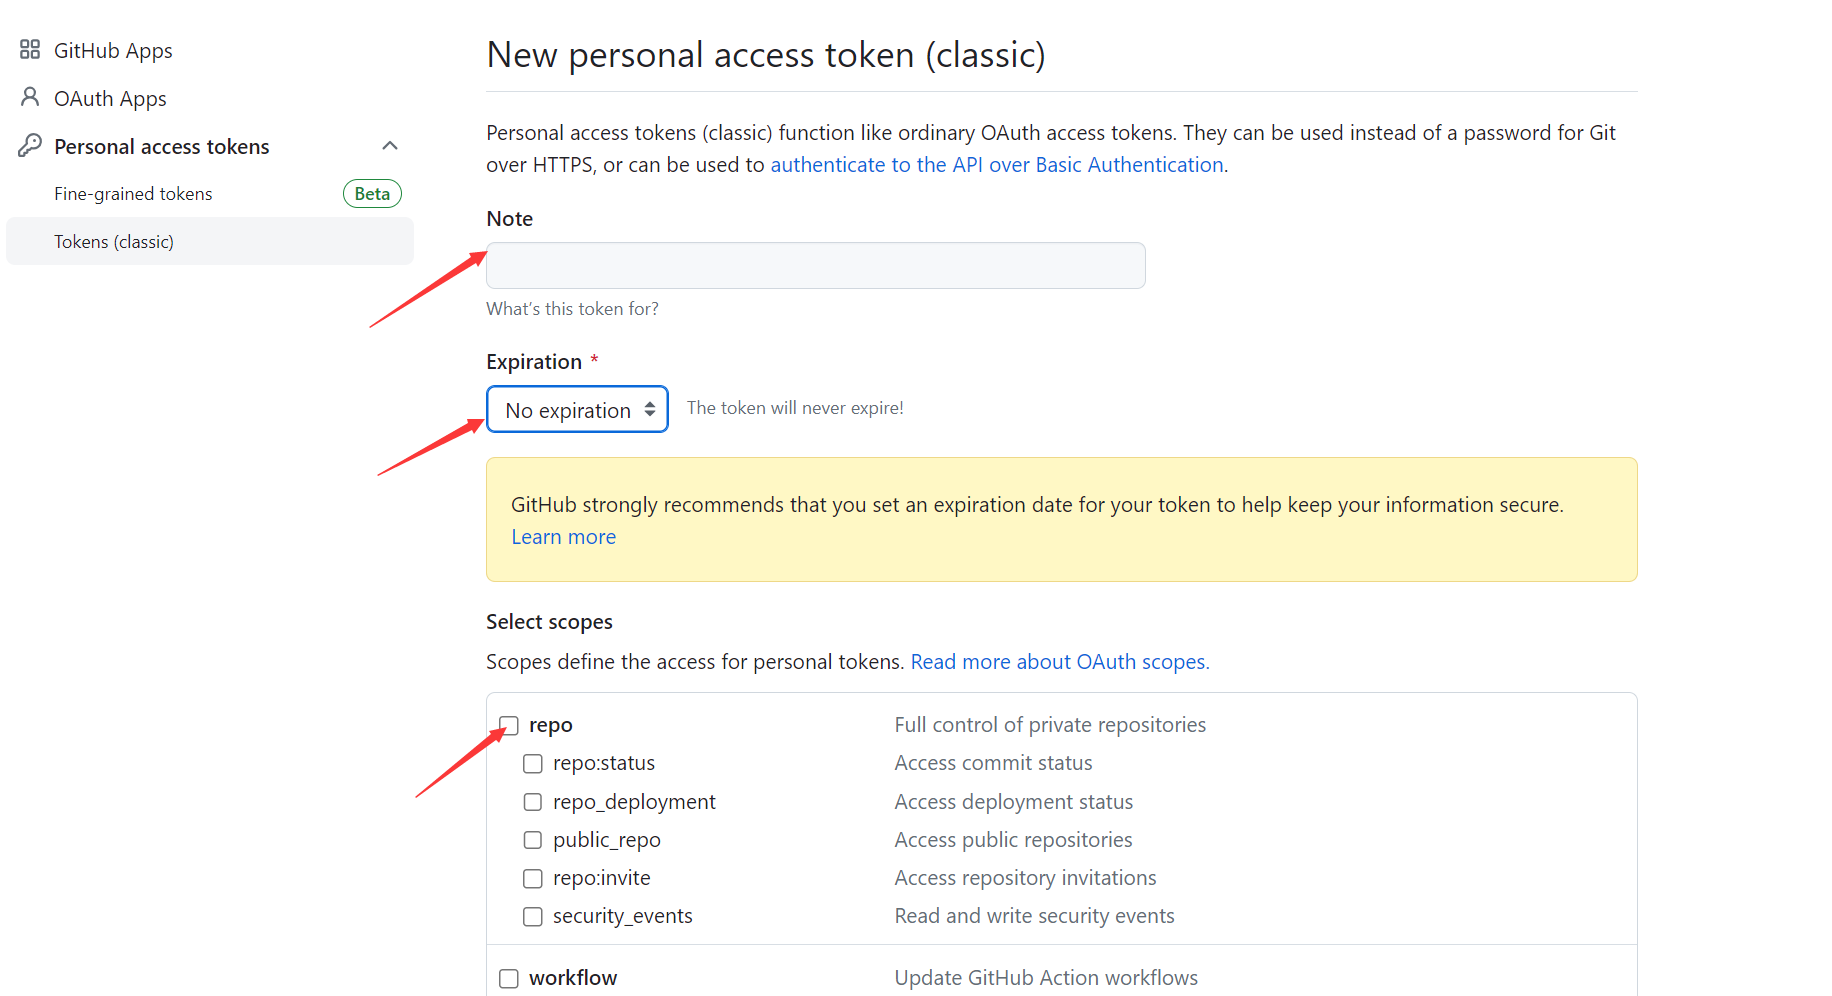This screenshot has height=996, width=1832.
Task: Select Tokens (classic) in sidebar
Action: point(114,242)
